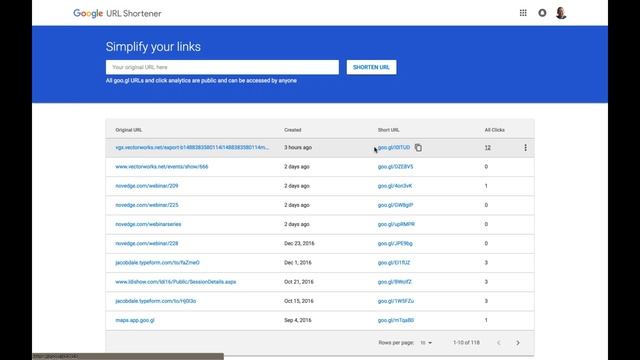Open the Rows per page dropdown
Screen dimensions: 640x360
coord(426,343)
